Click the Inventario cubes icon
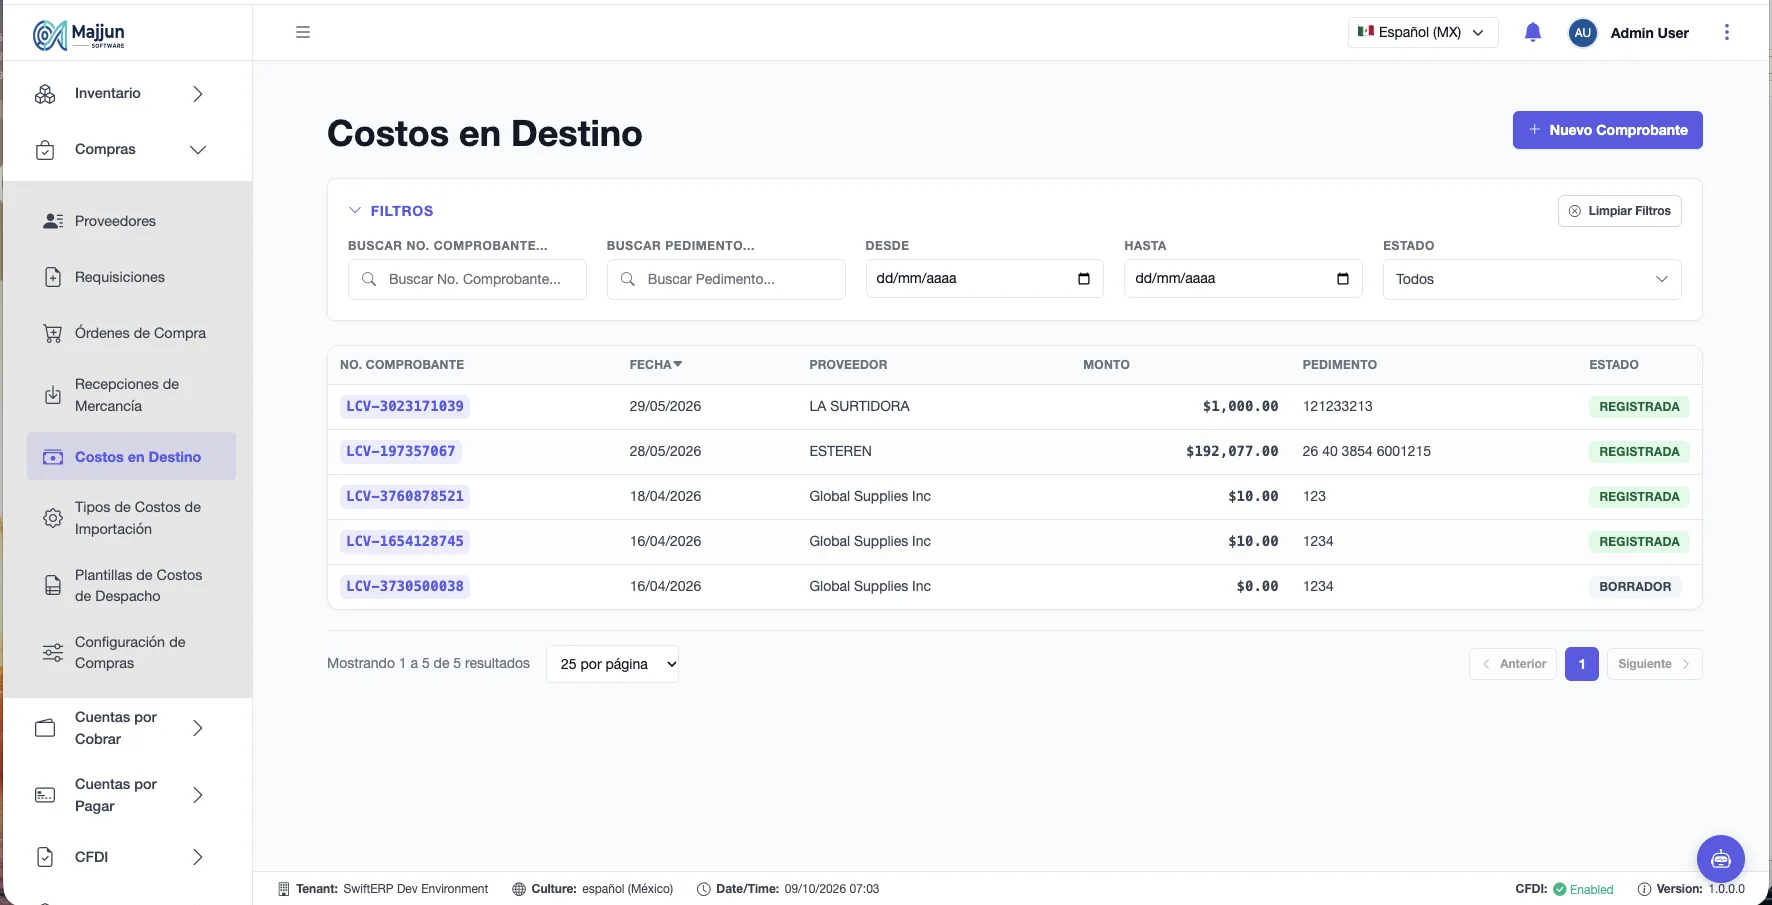 pyautogui.click(x=45, y=94)
